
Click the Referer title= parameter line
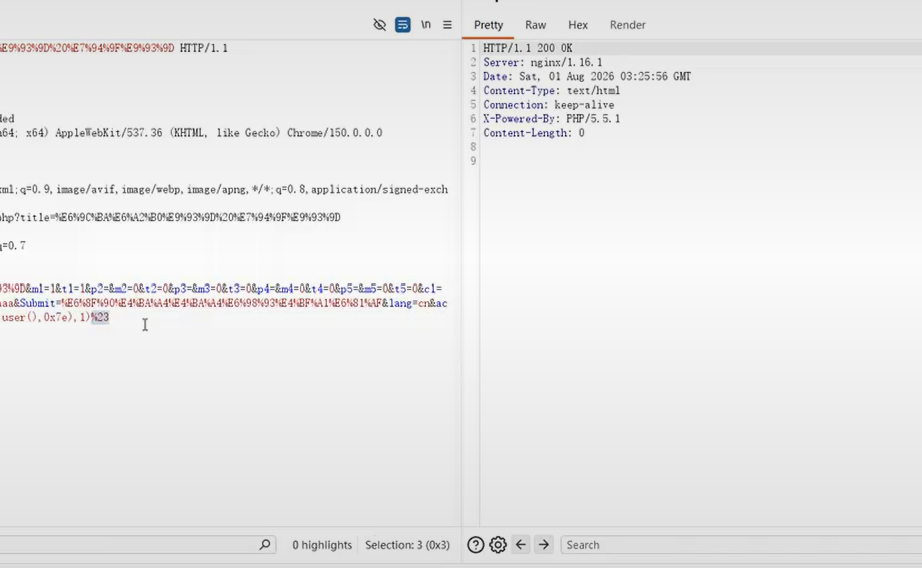point(170,218)
